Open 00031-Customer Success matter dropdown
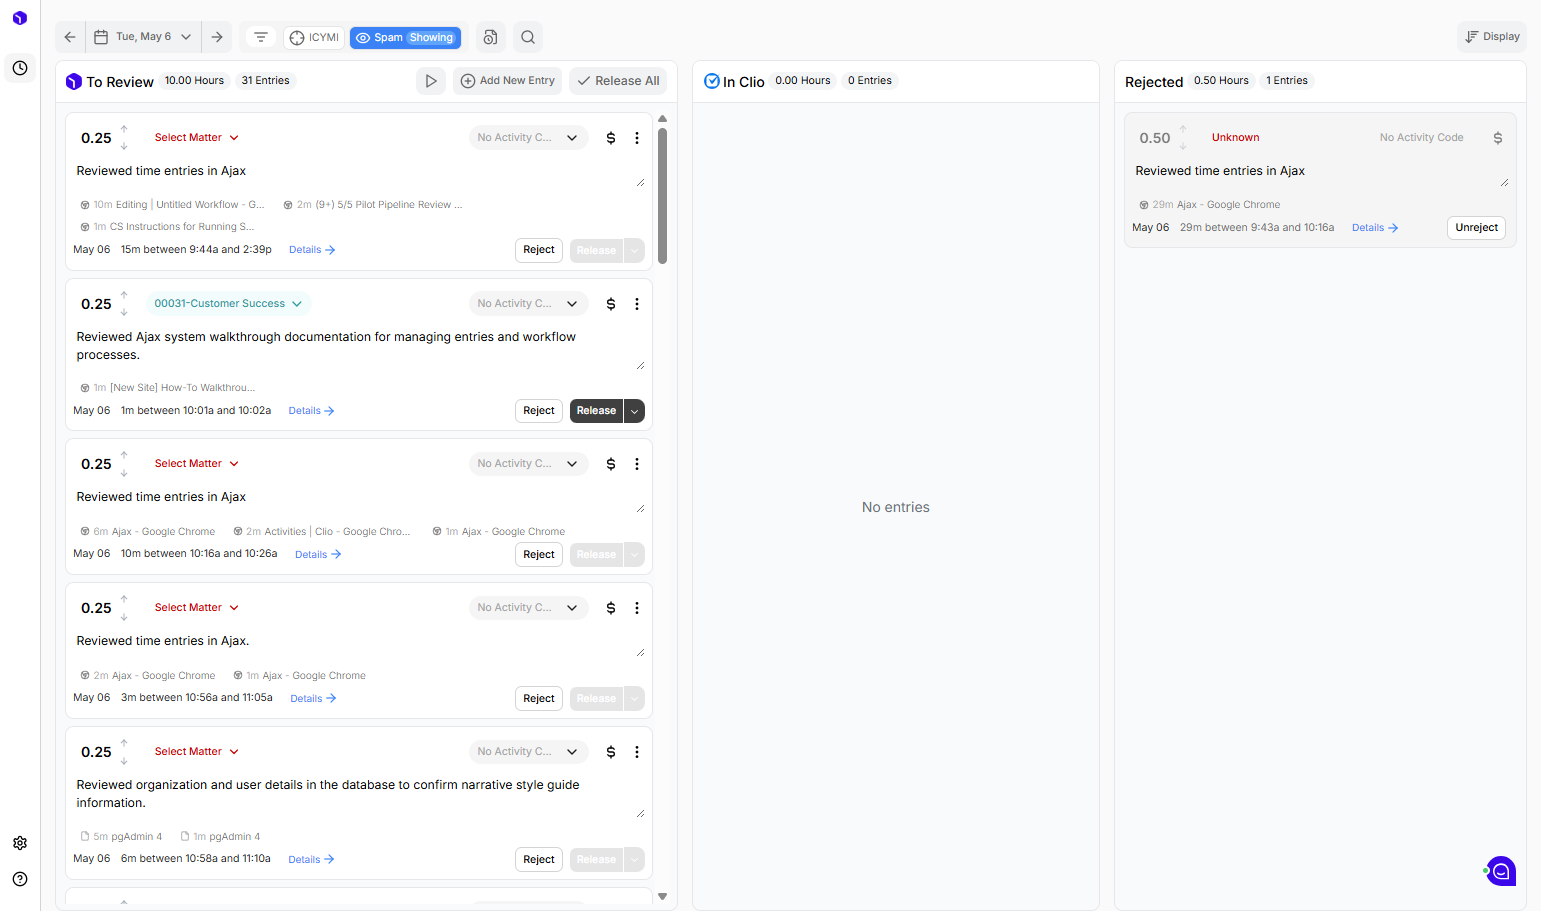1541x911 pixels. click(228, 304)
